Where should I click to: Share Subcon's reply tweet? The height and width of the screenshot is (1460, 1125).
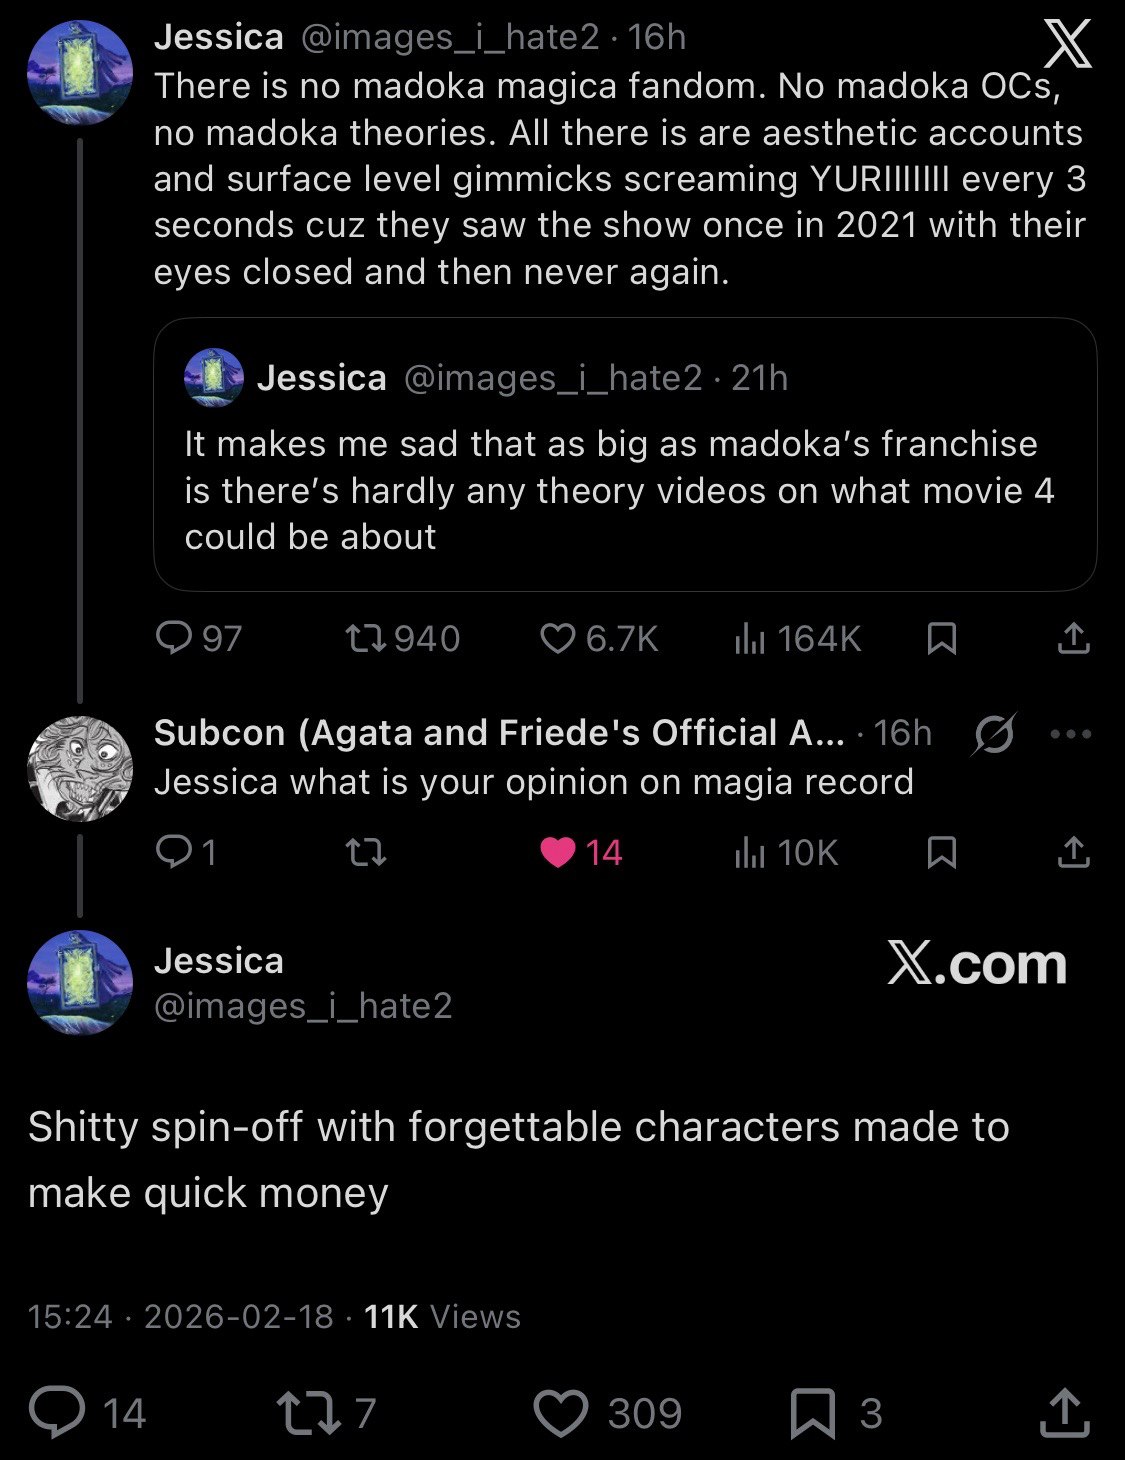[1072, 852]
